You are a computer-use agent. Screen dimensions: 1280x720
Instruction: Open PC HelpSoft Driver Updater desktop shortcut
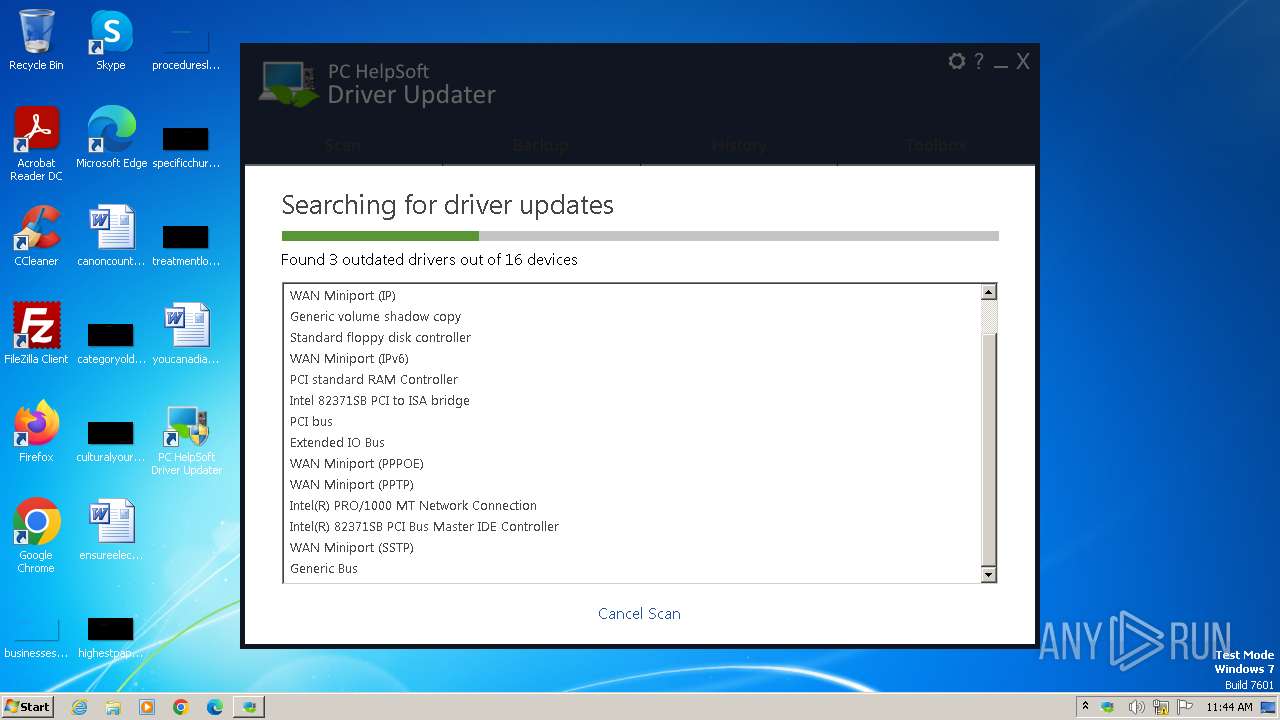[x=186, y=440]
